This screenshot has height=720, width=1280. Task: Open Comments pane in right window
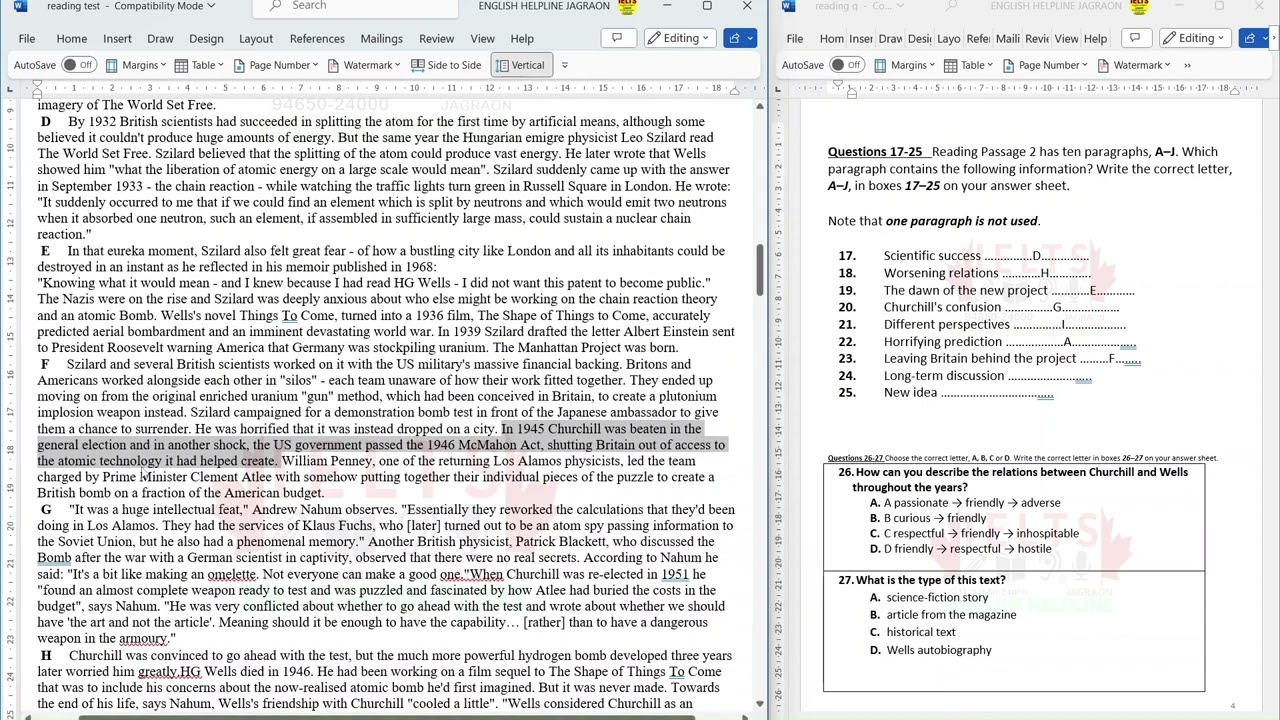coord(1134,38)
